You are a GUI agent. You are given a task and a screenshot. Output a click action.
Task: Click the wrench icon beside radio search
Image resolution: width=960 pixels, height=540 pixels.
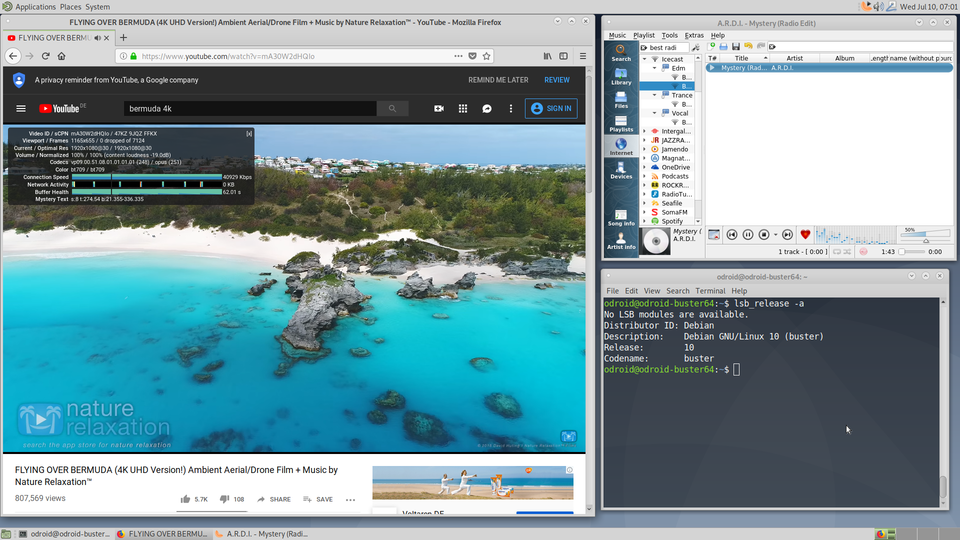click(696, 47)
